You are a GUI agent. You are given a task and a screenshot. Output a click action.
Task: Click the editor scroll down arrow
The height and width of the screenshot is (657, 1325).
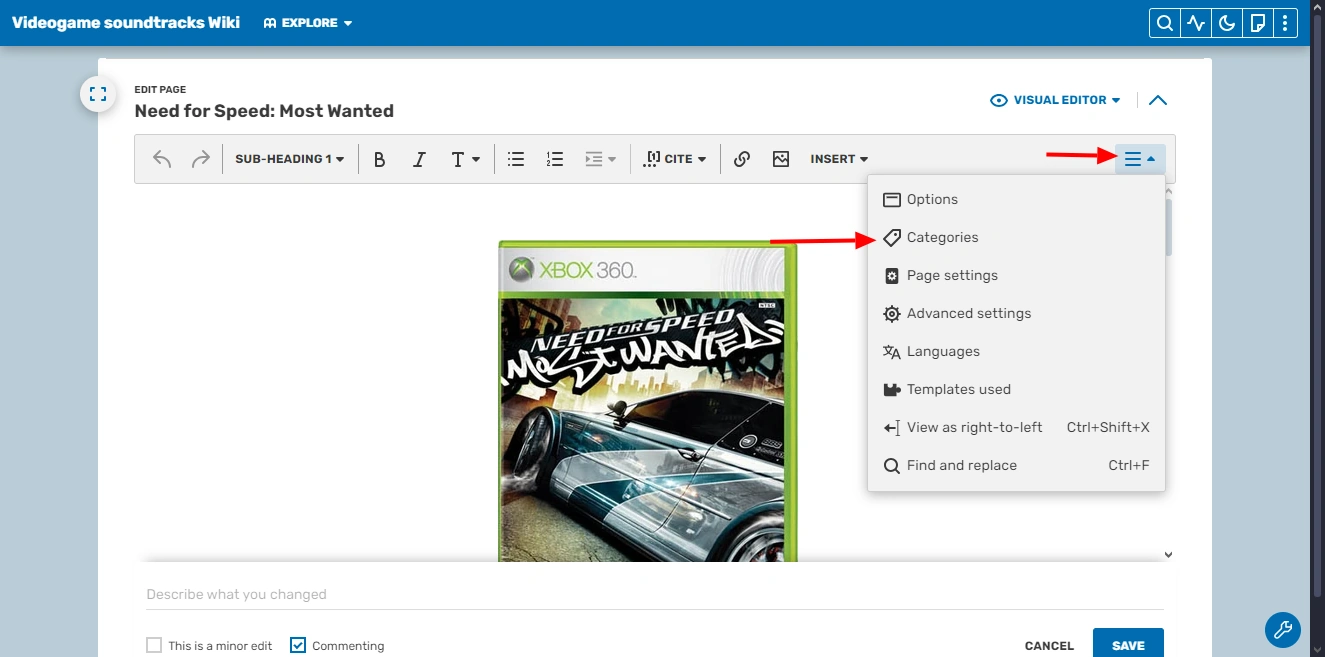click(x=1168, y=555)
